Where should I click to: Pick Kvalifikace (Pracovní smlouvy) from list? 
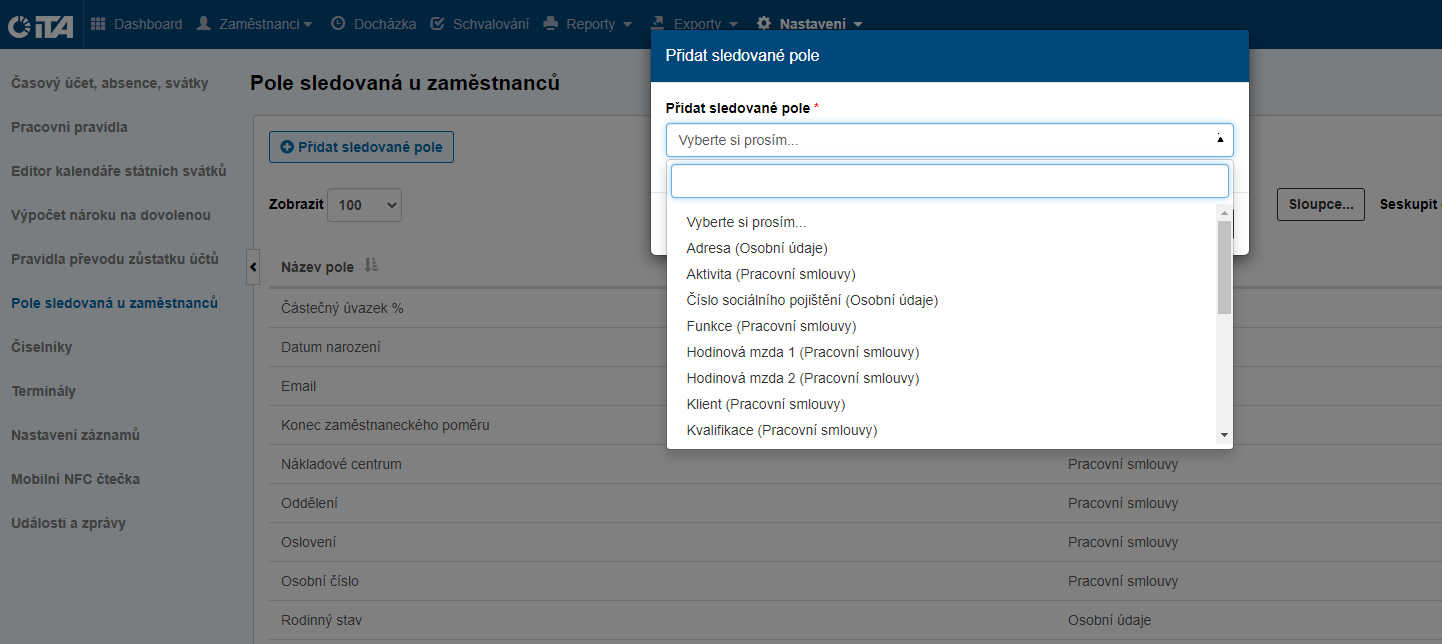pyautogui.click(x=781, y=430)
